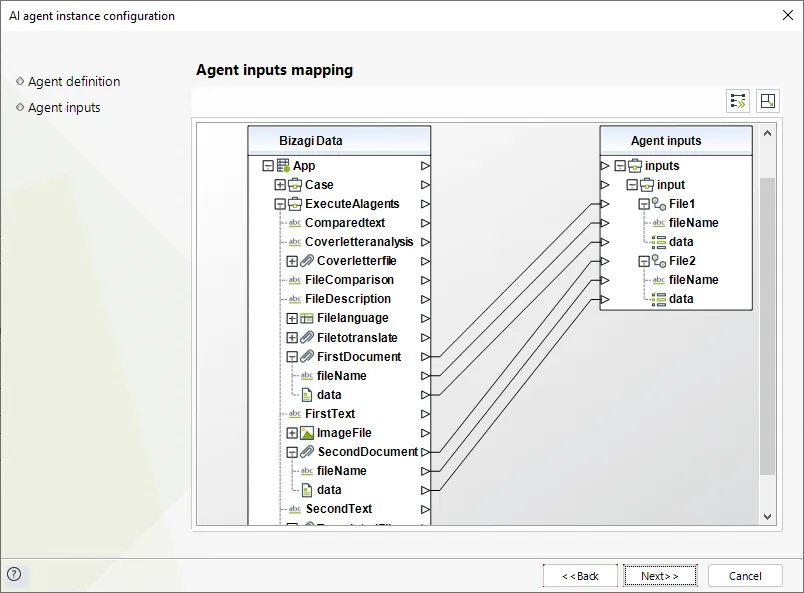Image resolution: width=804 pixels, height=593 pixels.
Task: Expand the Case node
Action: pyautogui.click(x=280, y=185)
